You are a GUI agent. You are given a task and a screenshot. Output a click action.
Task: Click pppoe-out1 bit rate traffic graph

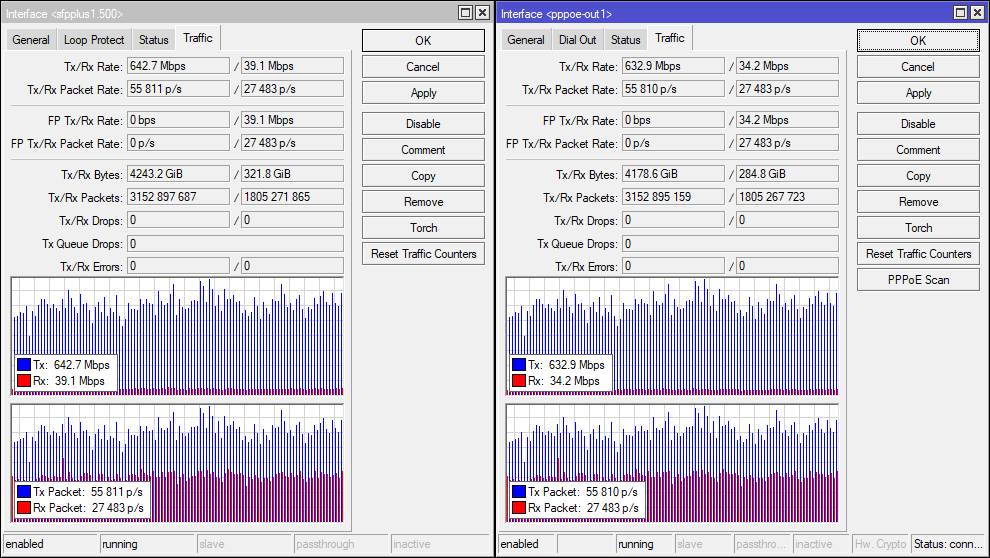(672, 336)
